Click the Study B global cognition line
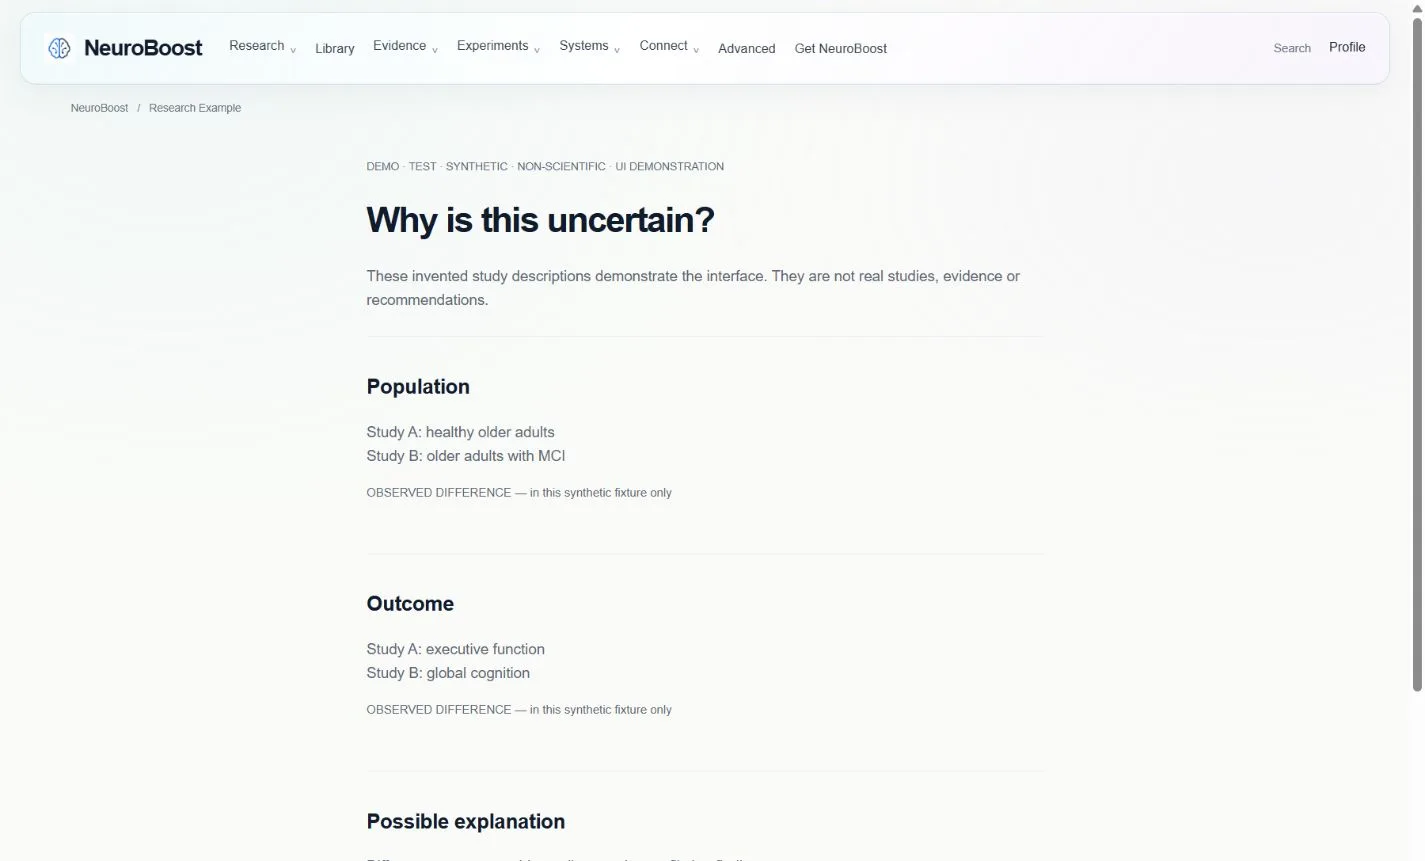The height and width of the screenshot is (861, 1425). pyautogui.click(x=448, y=673)
